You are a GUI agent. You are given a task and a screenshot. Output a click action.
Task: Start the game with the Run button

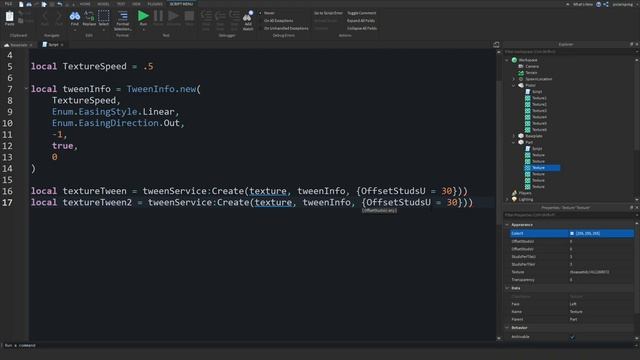point(143,16)
